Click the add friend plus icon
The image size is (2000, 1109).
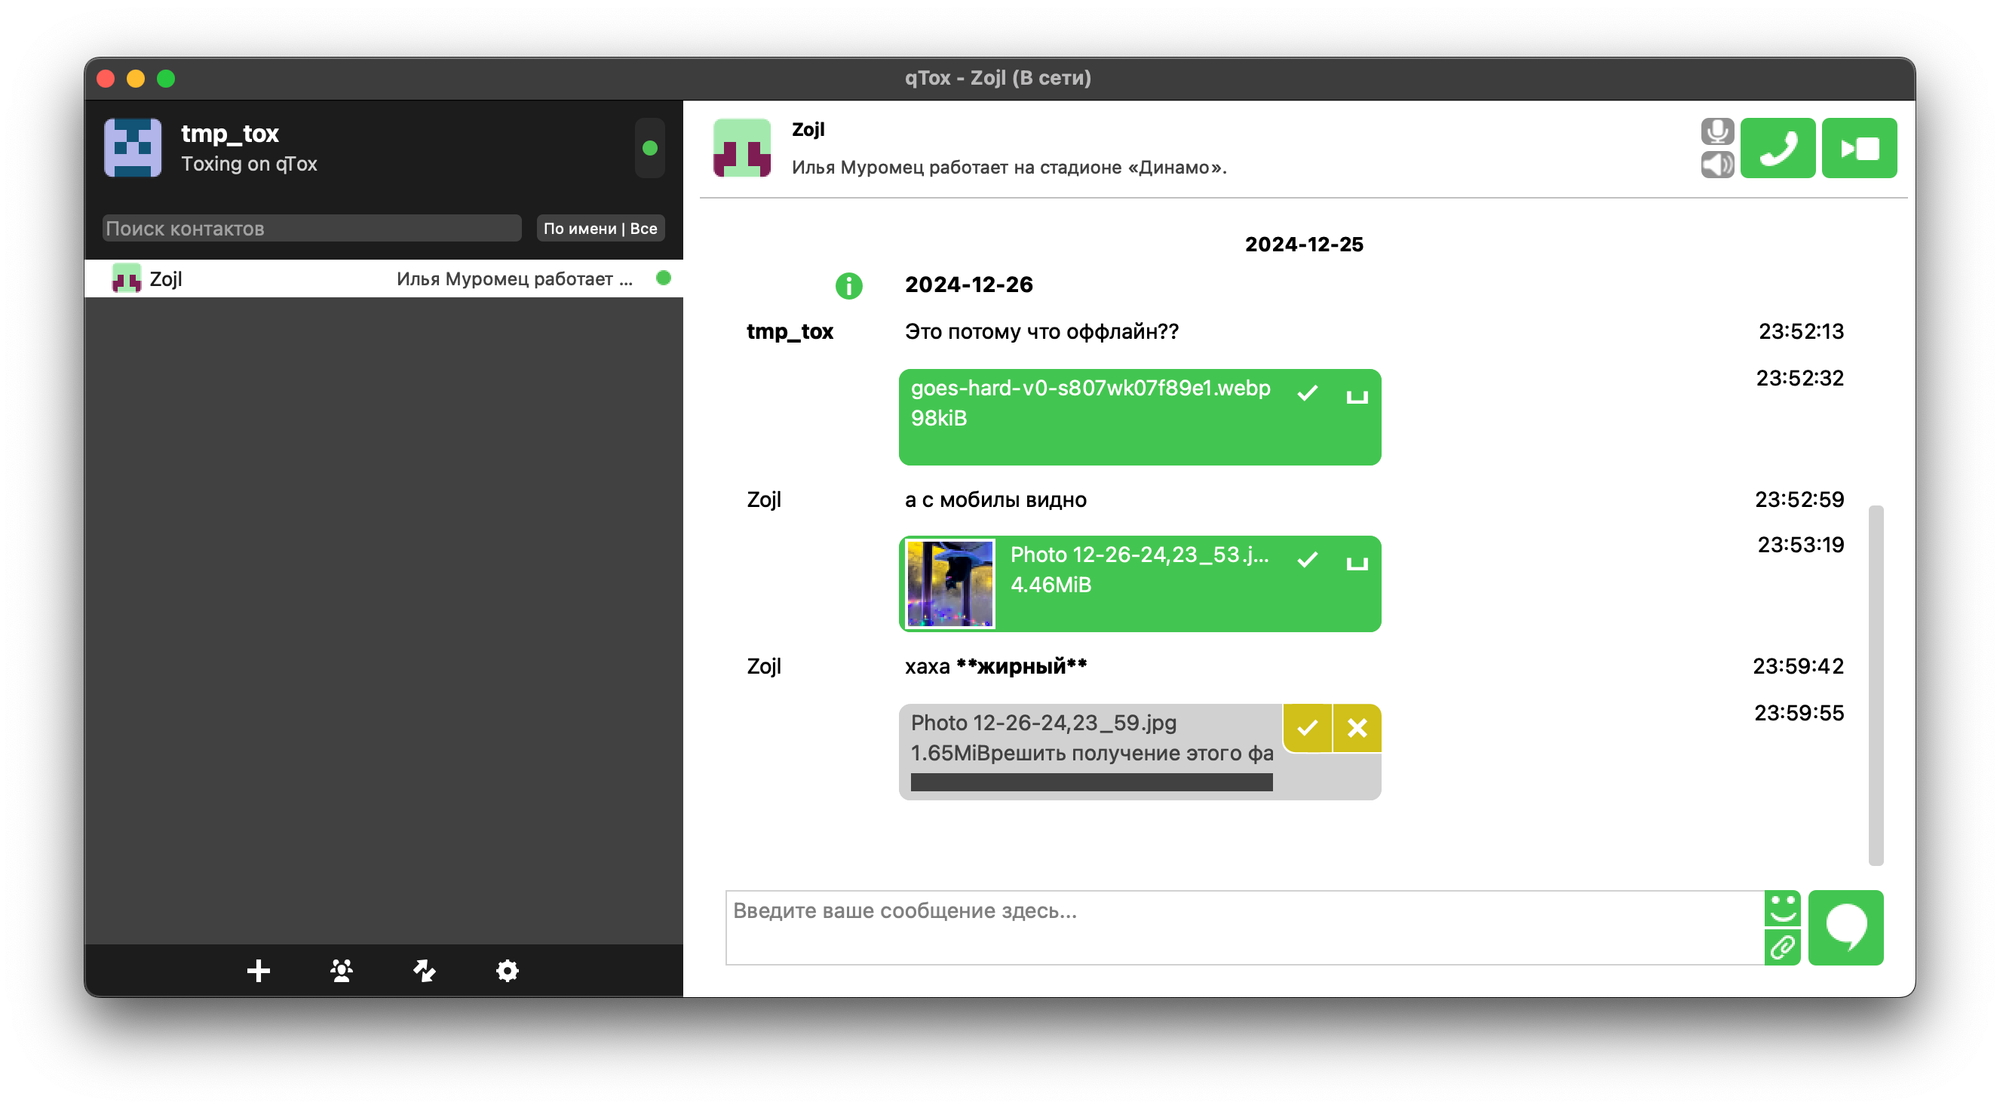[x=258, y=970]
